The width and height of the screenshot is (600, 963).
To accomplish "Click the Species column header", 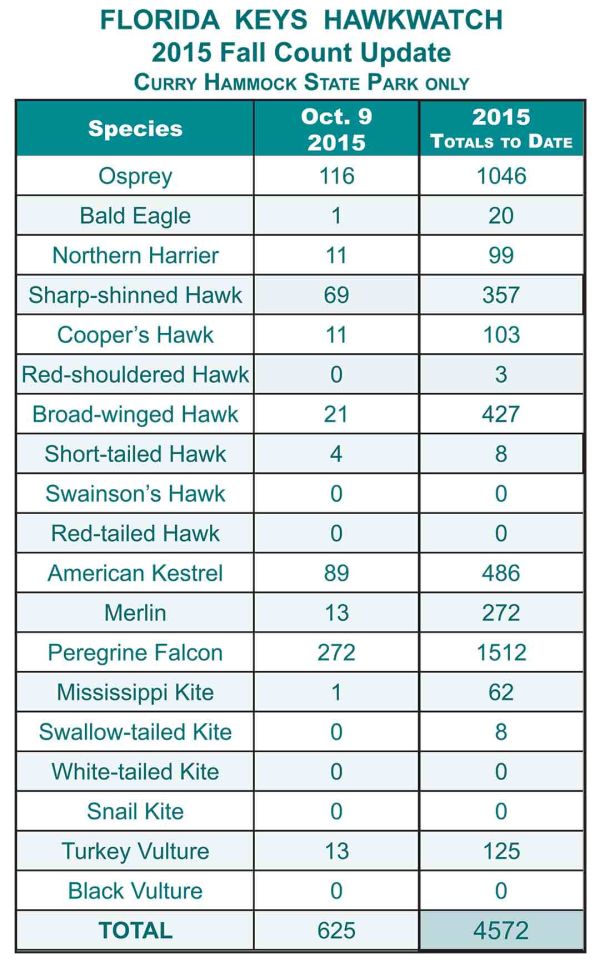I will (135, 128).
